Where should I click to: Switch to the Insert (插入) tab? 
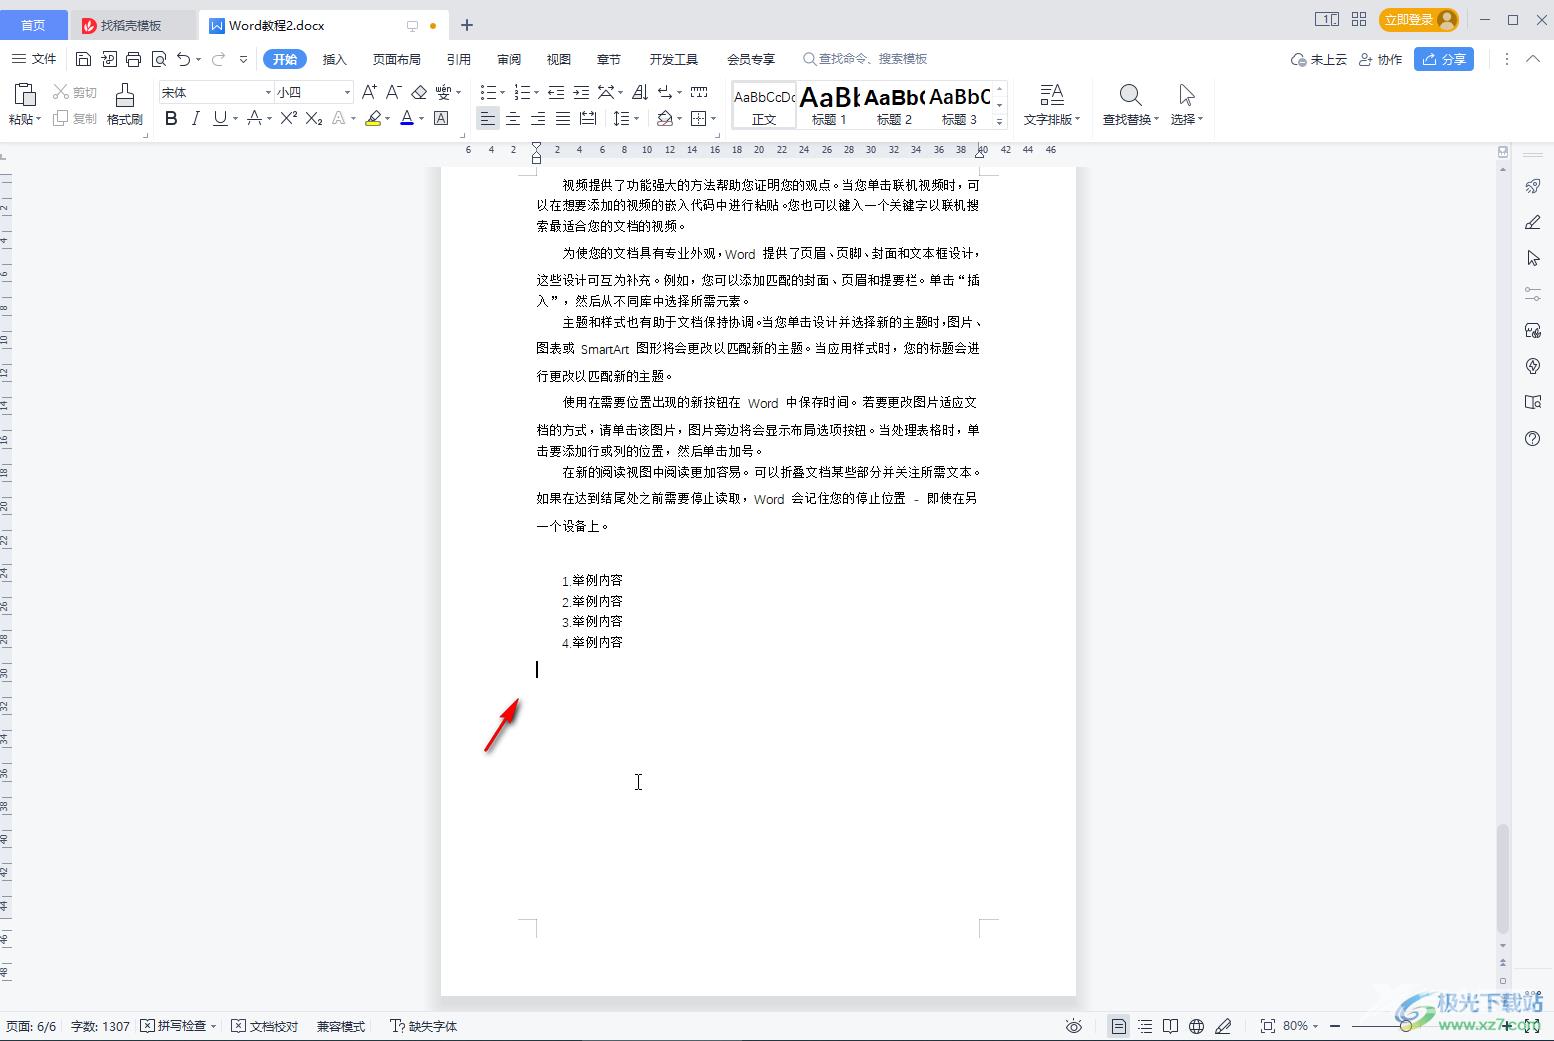334,59
